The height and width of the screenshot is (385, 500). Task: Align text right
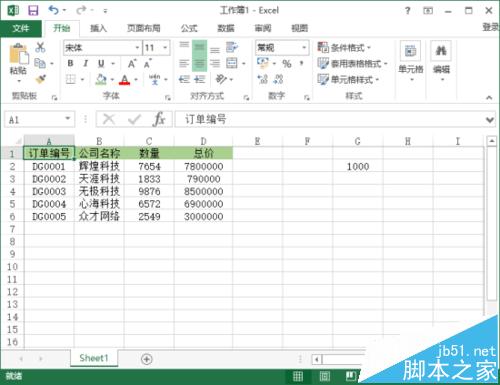pos(215,63)
